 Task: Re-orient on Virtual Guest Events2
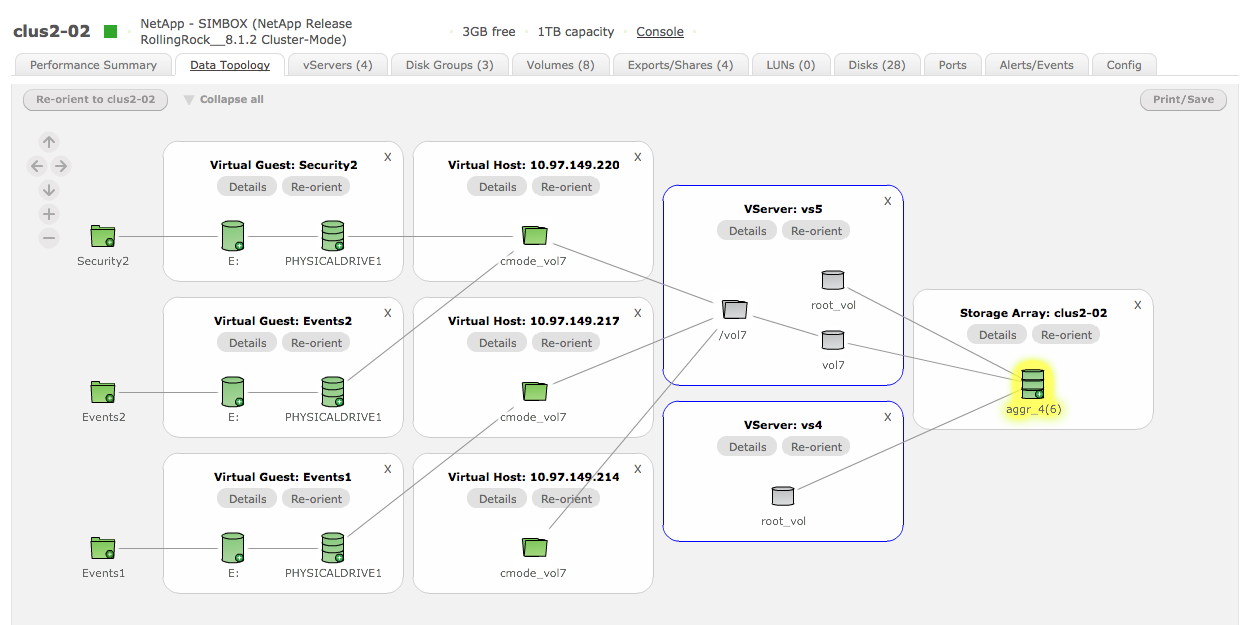pos(316,343)
